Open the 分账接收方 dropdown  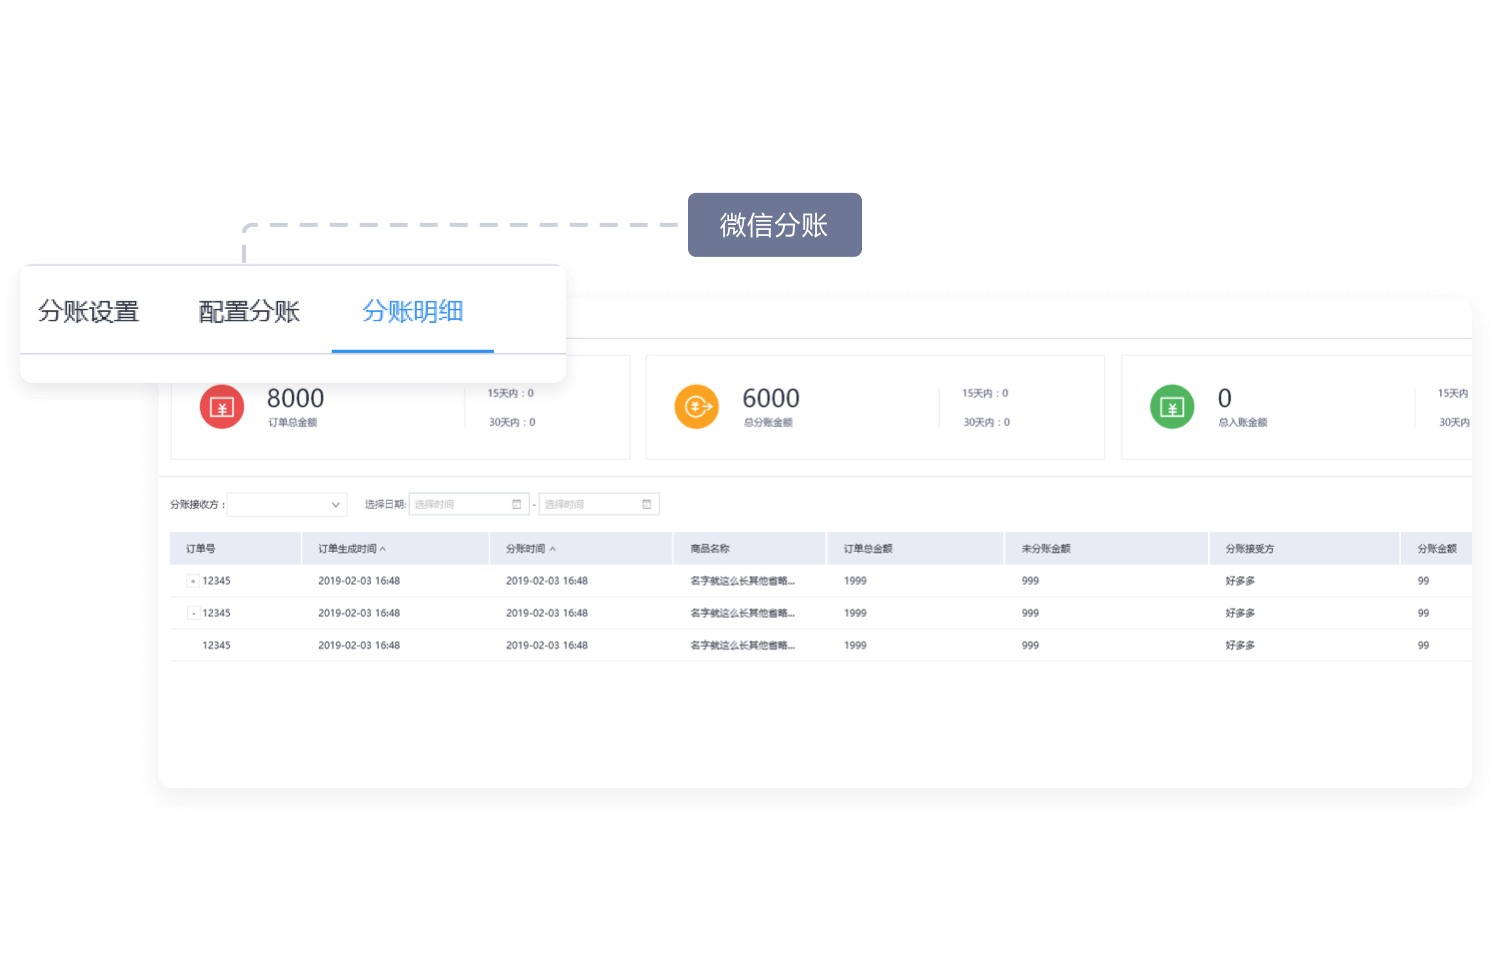(x=287, y=505)
